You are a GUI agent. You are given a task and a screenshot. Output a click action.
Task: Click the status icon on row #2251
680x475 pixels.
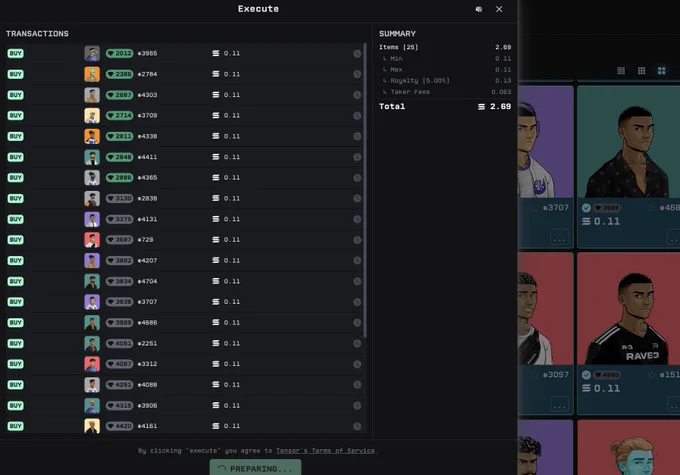pyautogui.click(x=357, y=343)
